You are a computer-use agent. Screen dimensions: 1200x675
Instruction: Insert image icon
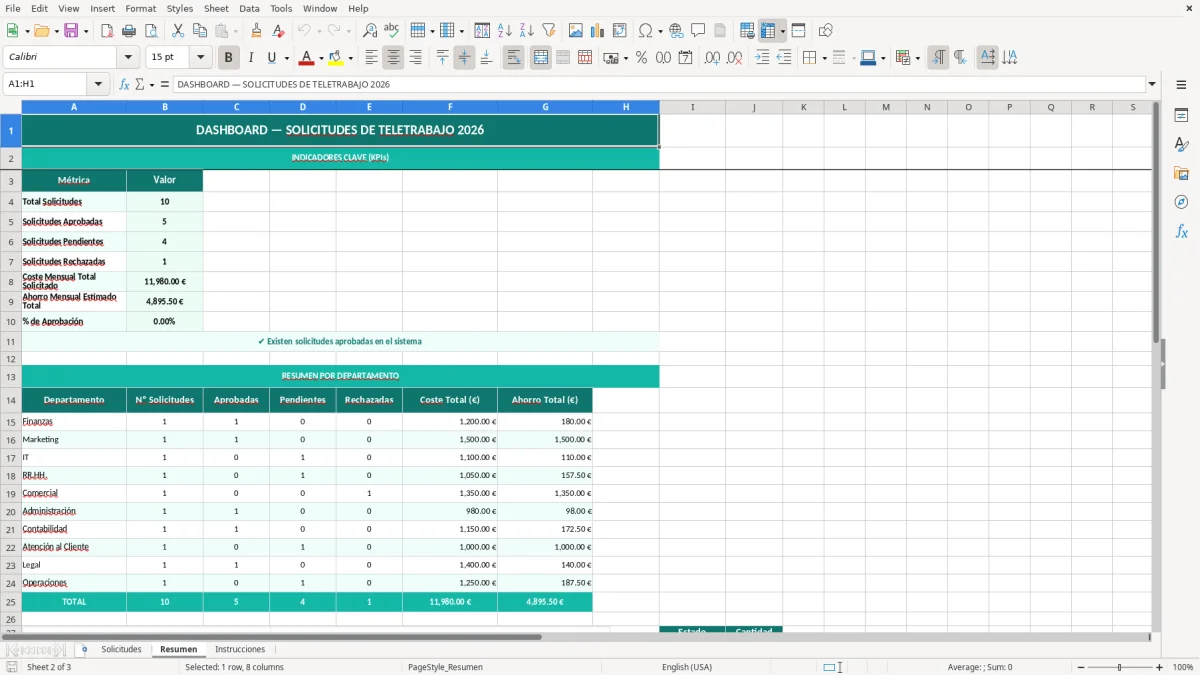(x=576, y=31)
